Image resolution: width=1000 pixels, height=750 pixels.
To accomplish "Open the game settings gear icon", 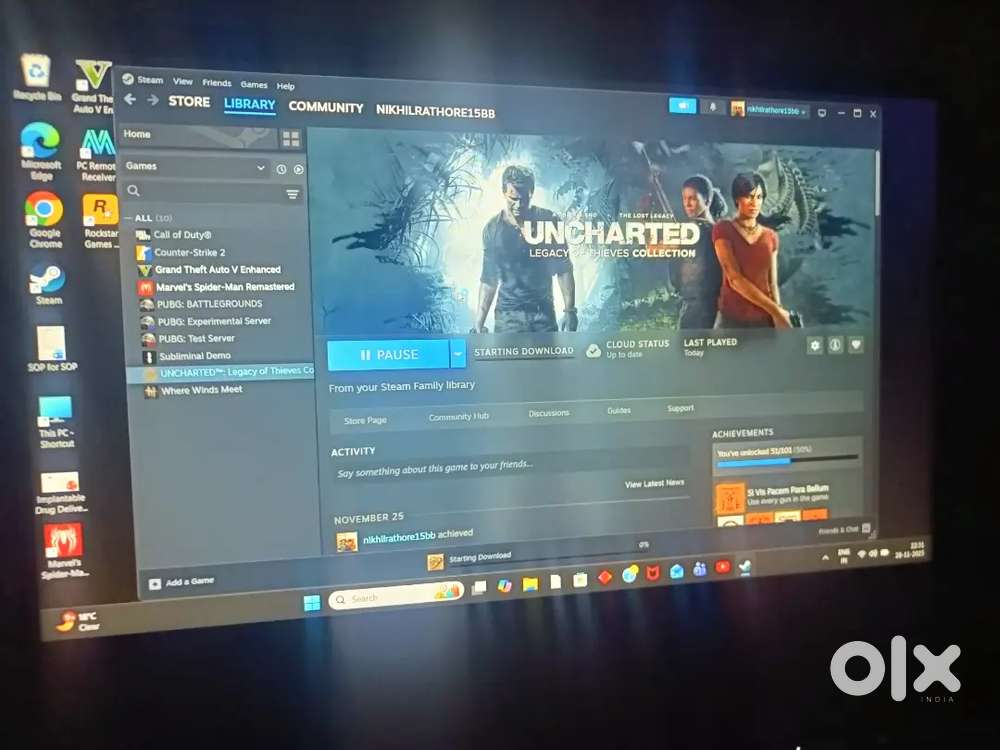I will pos(815,345).
